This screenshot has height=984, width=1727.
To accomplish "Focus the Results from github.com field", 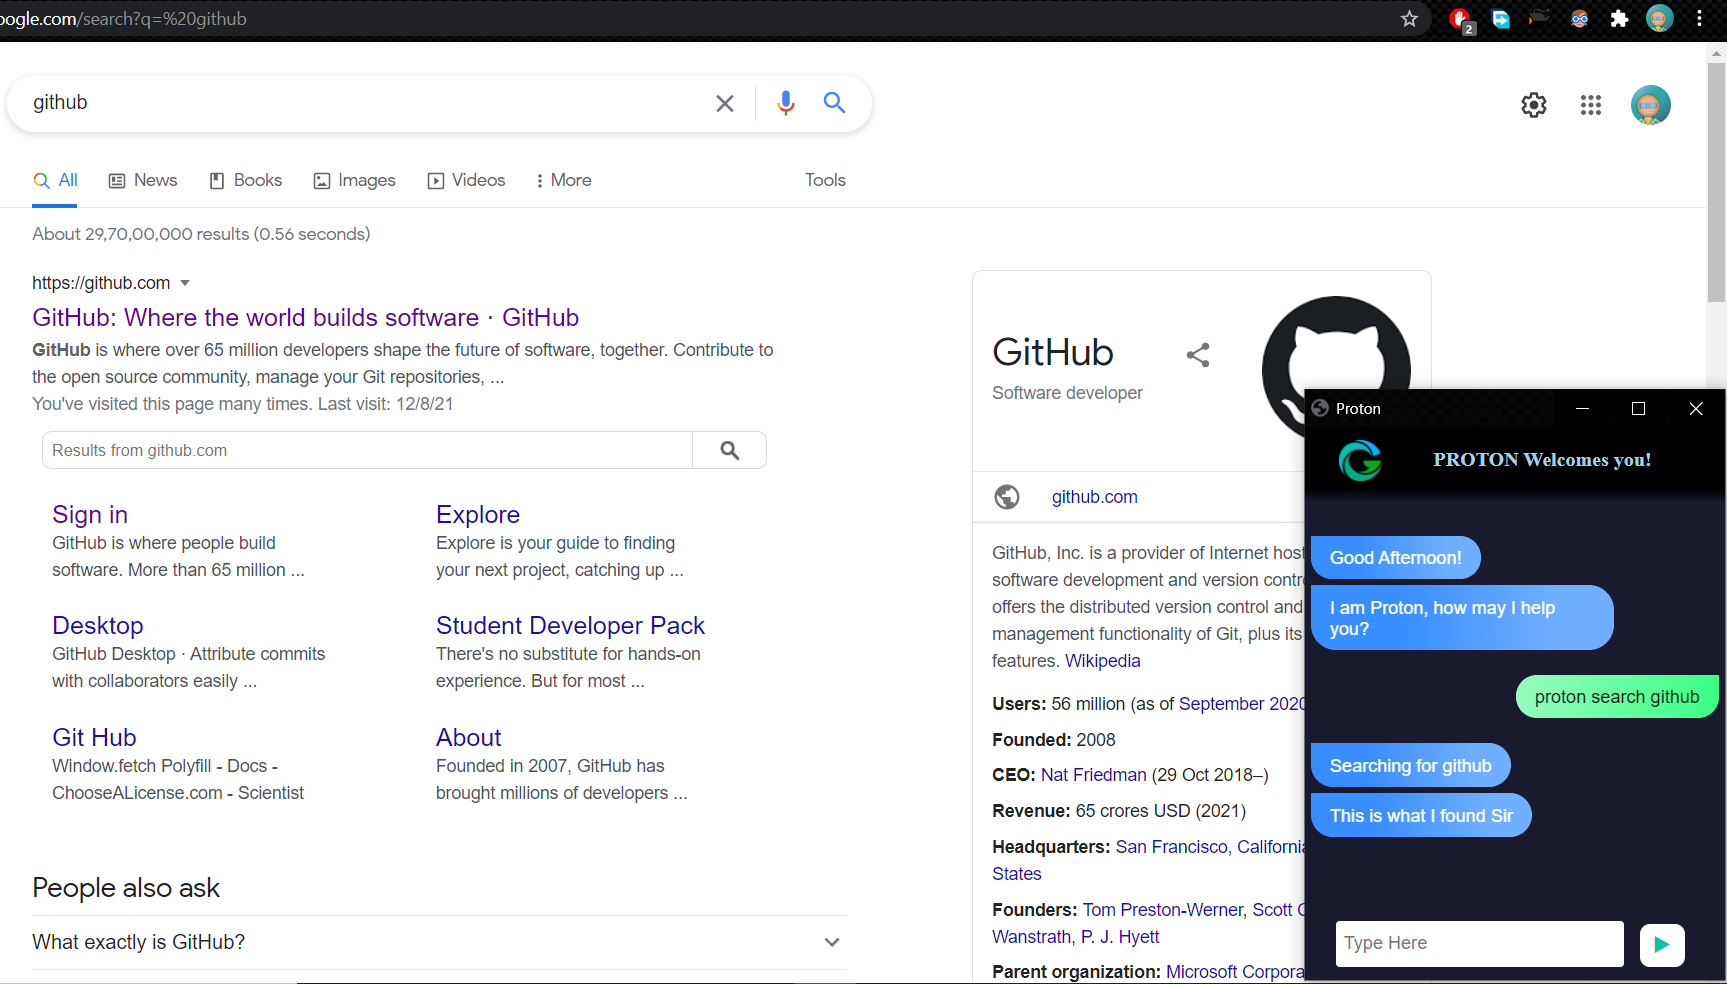I will (367, 450).
